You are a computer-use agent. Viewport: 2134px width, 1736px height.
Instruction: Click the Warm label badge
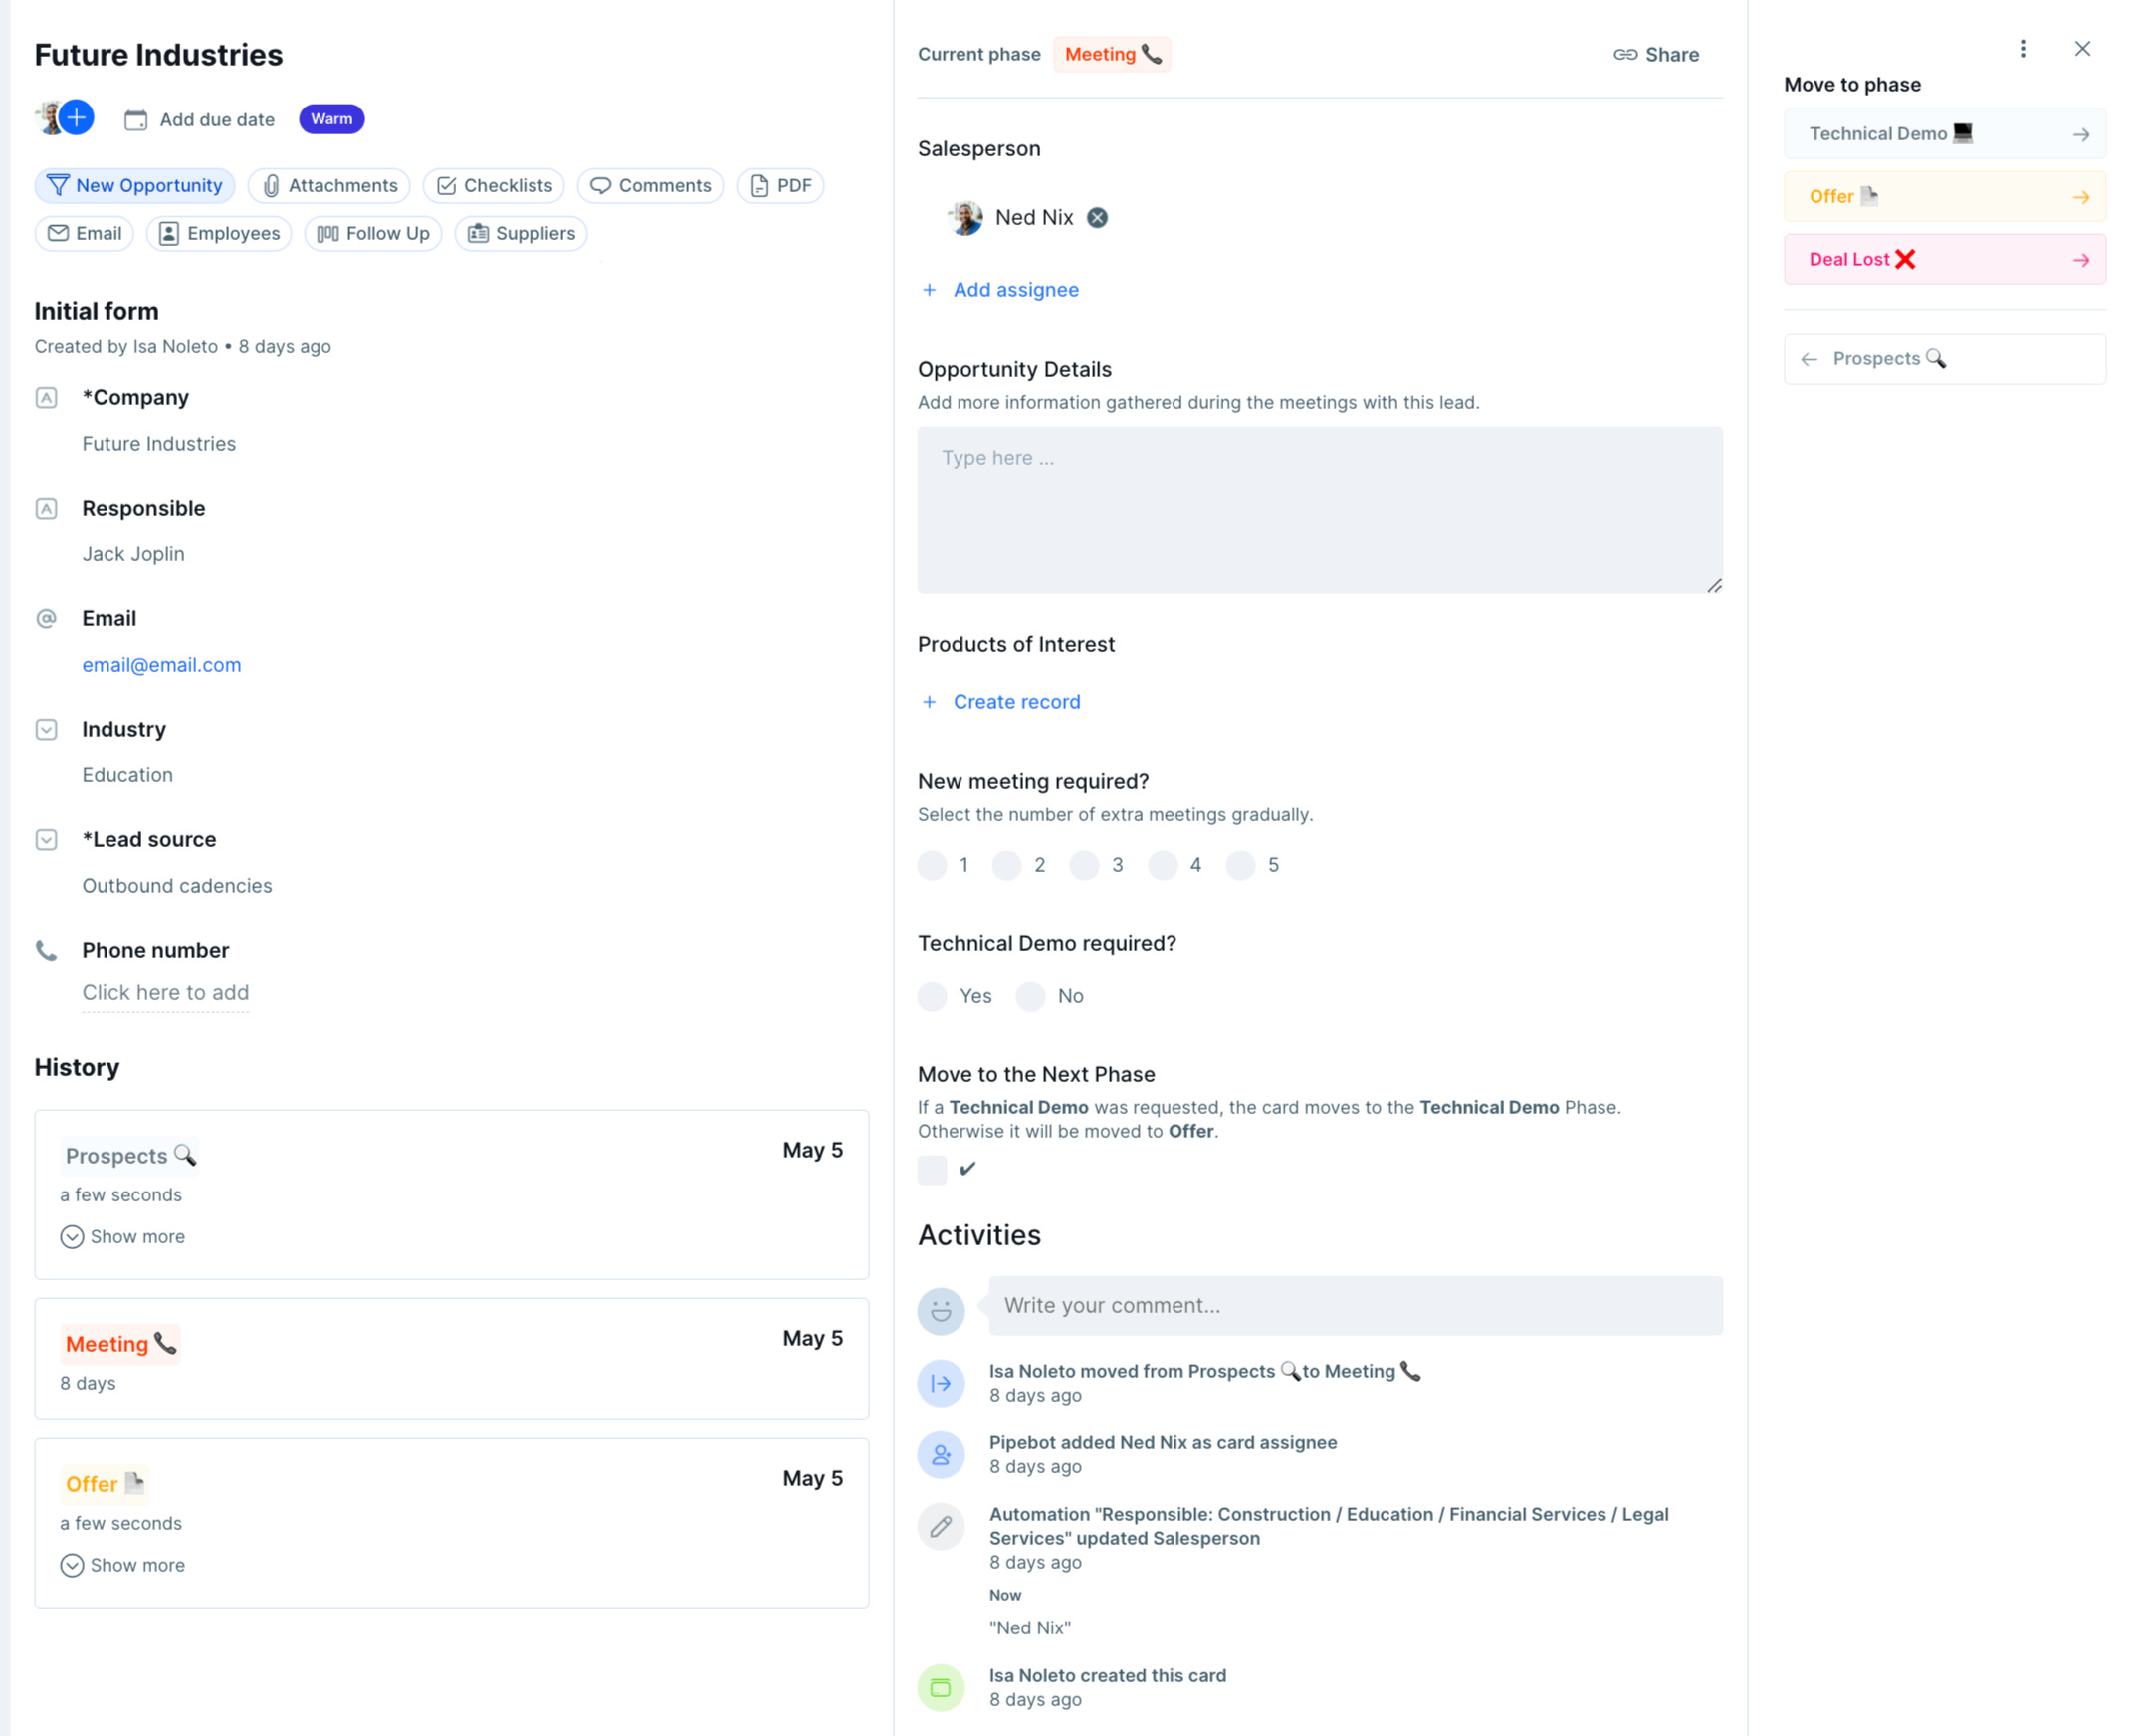click(331, 119)
